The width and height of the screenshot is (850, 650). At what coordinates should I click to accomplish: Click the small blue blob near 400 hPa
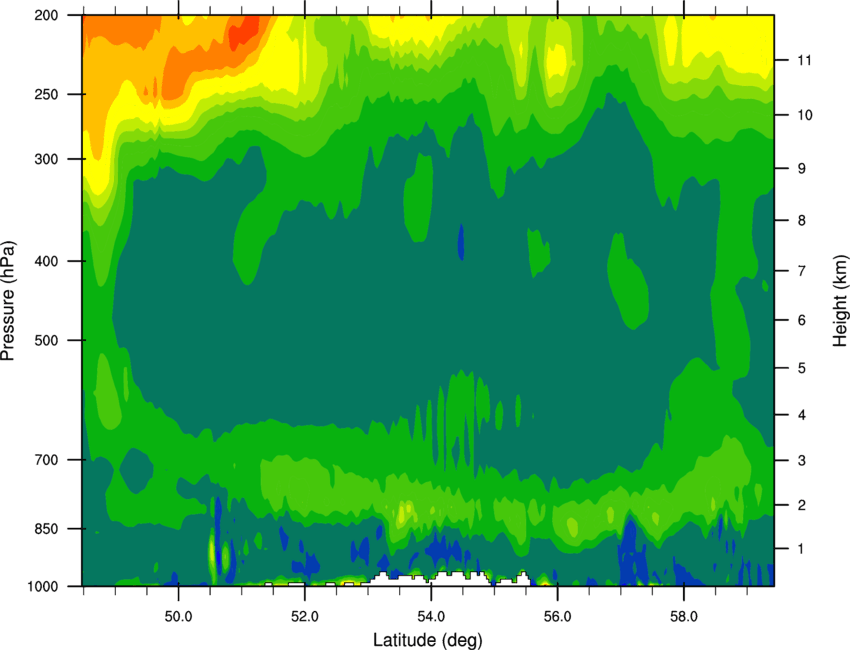(461, 242)
